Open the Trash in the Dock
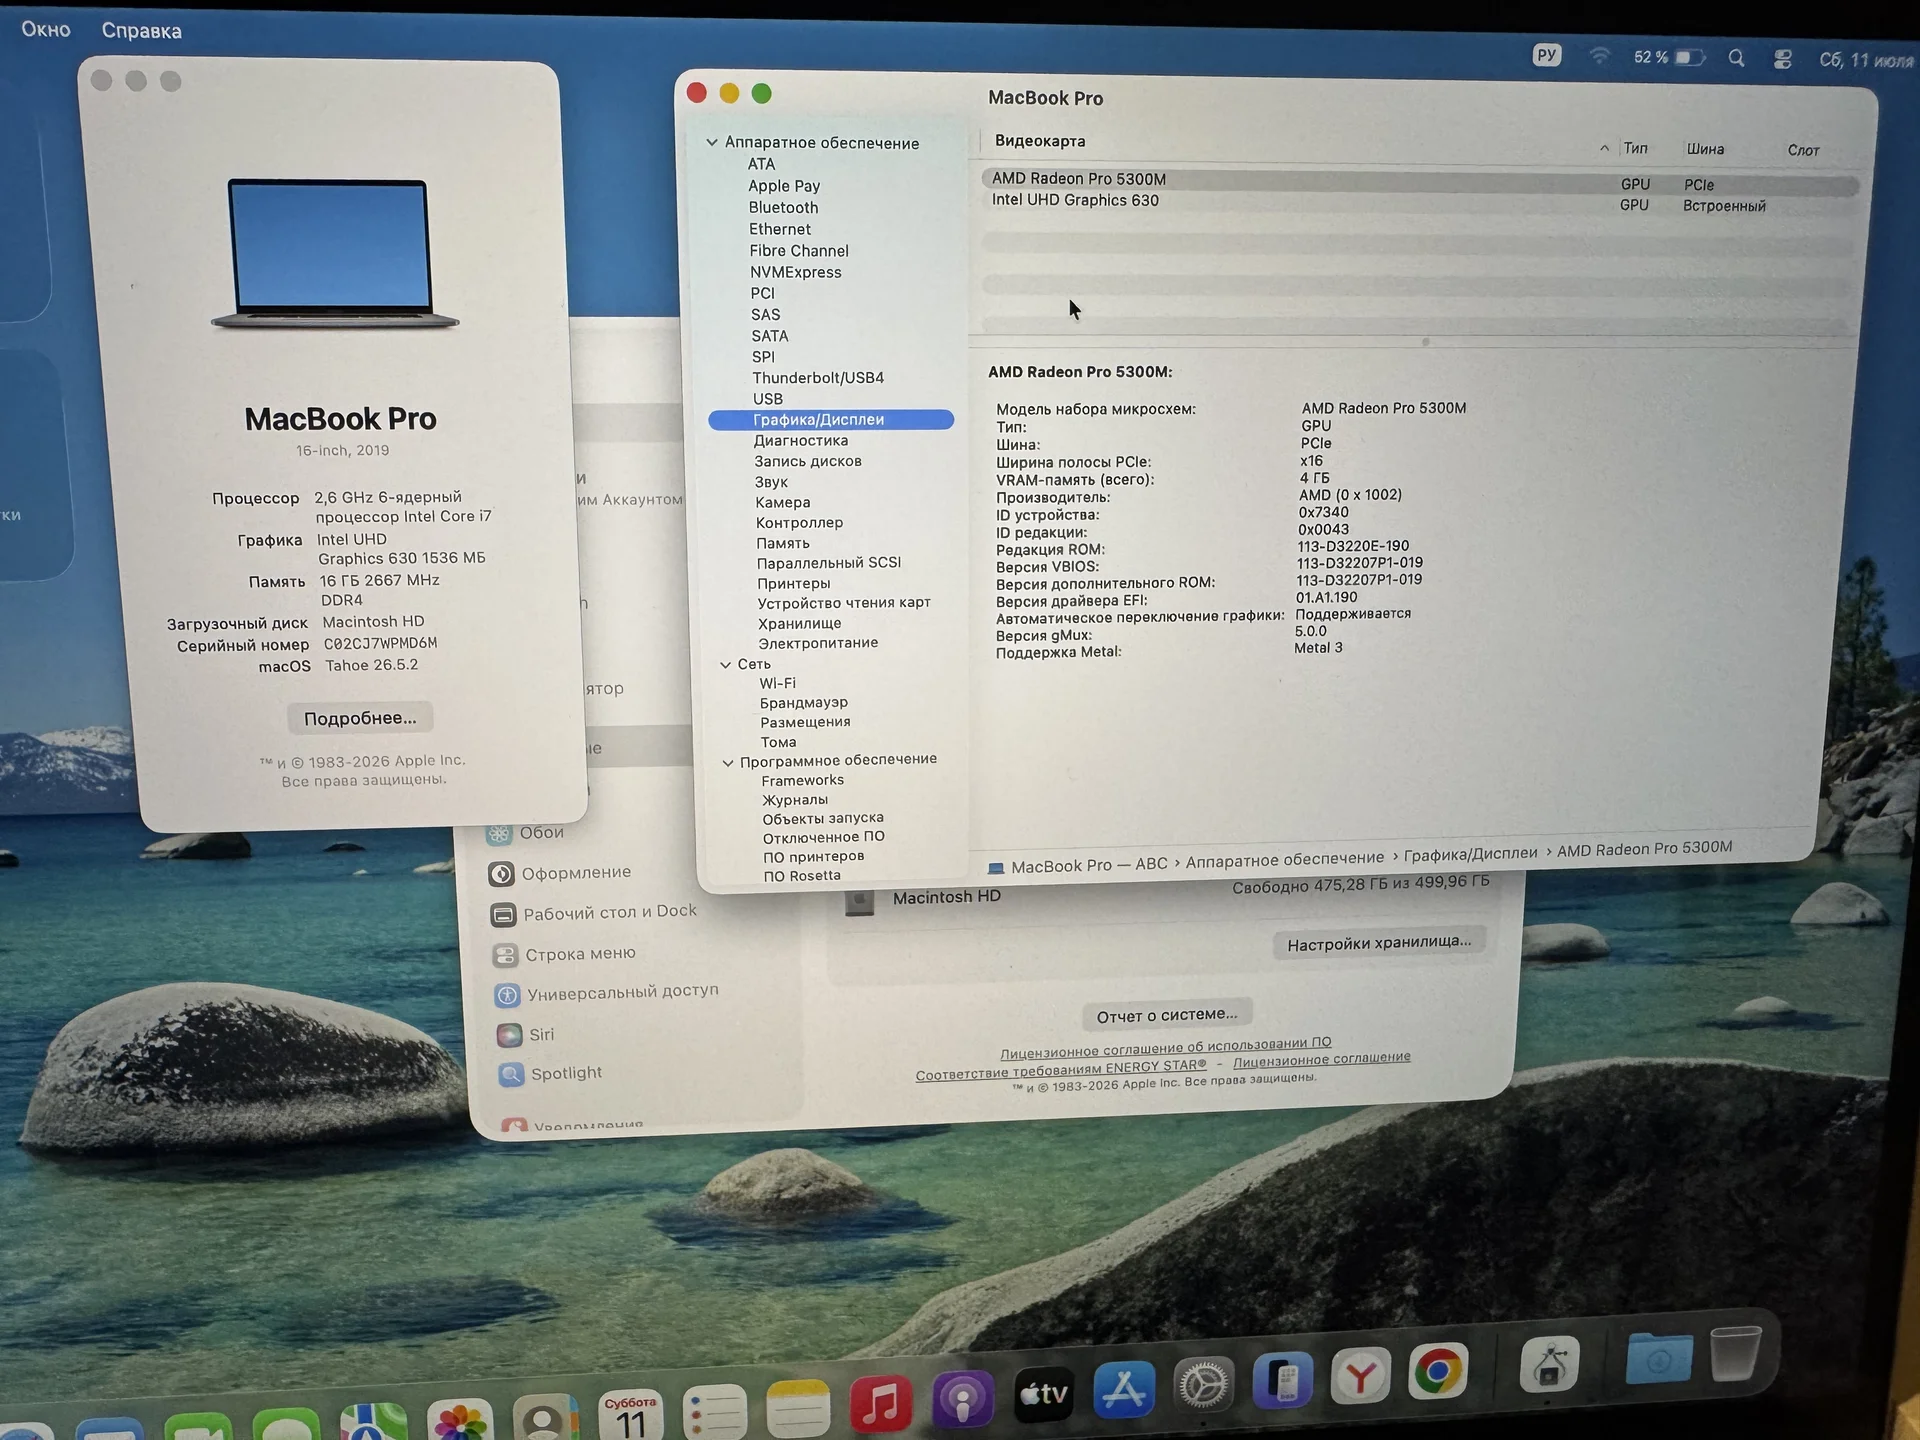Viewport: 1920px width, 1440px height. pyautogui.click(x=1736, y=1353)
